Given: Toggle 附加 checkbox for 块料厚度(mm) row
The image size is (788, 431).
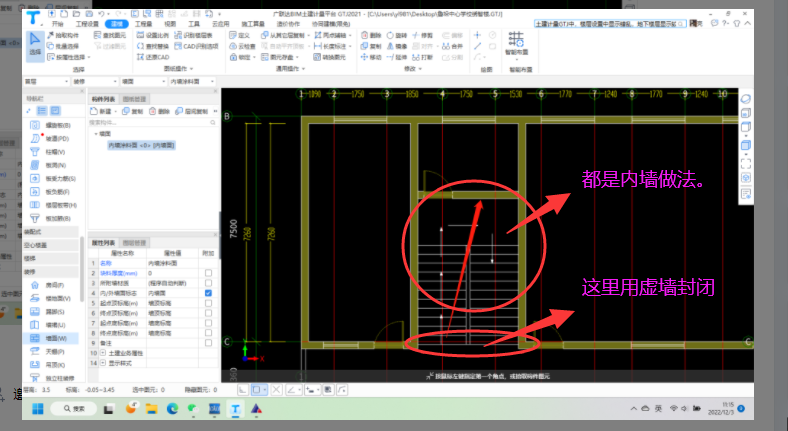Looking at the screenshot, I should click(x=208, y=273).
